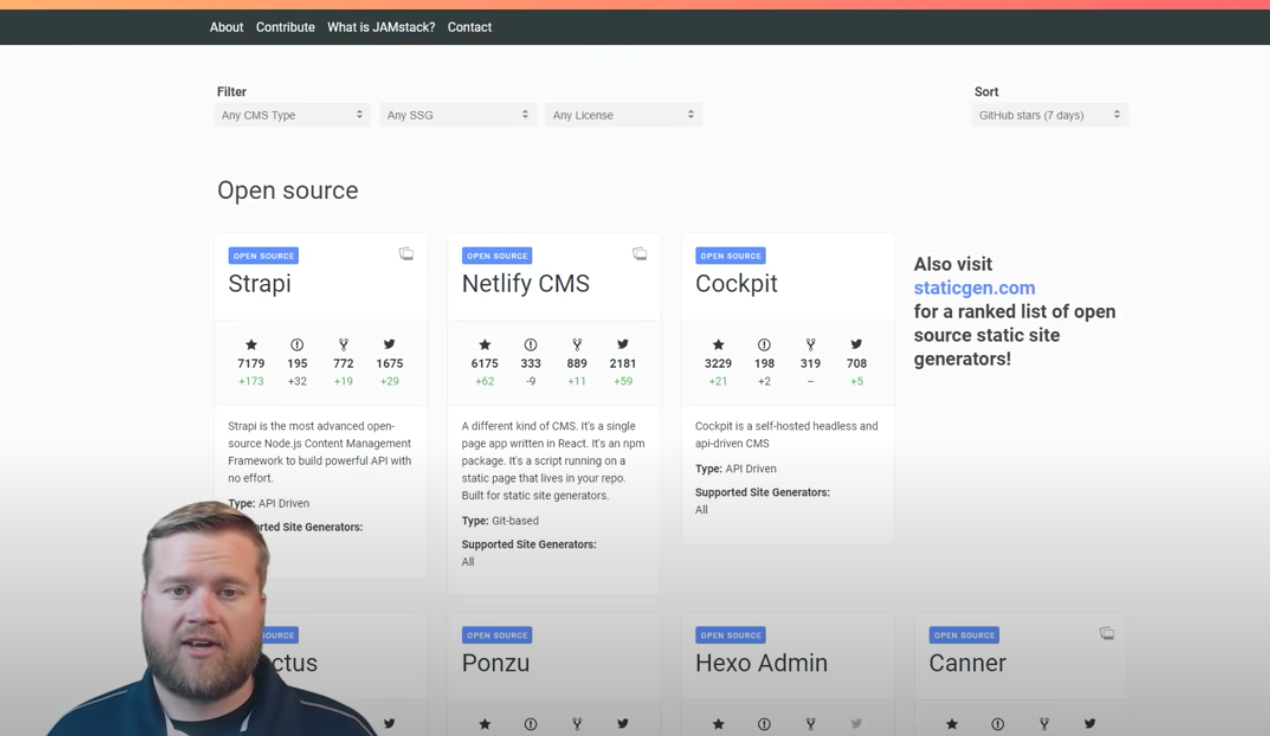The height and width of the screenshot is (736, 1270).
Task: Click the Strapi OPEN SOURCE badge
Action: [x=263, y=256]
